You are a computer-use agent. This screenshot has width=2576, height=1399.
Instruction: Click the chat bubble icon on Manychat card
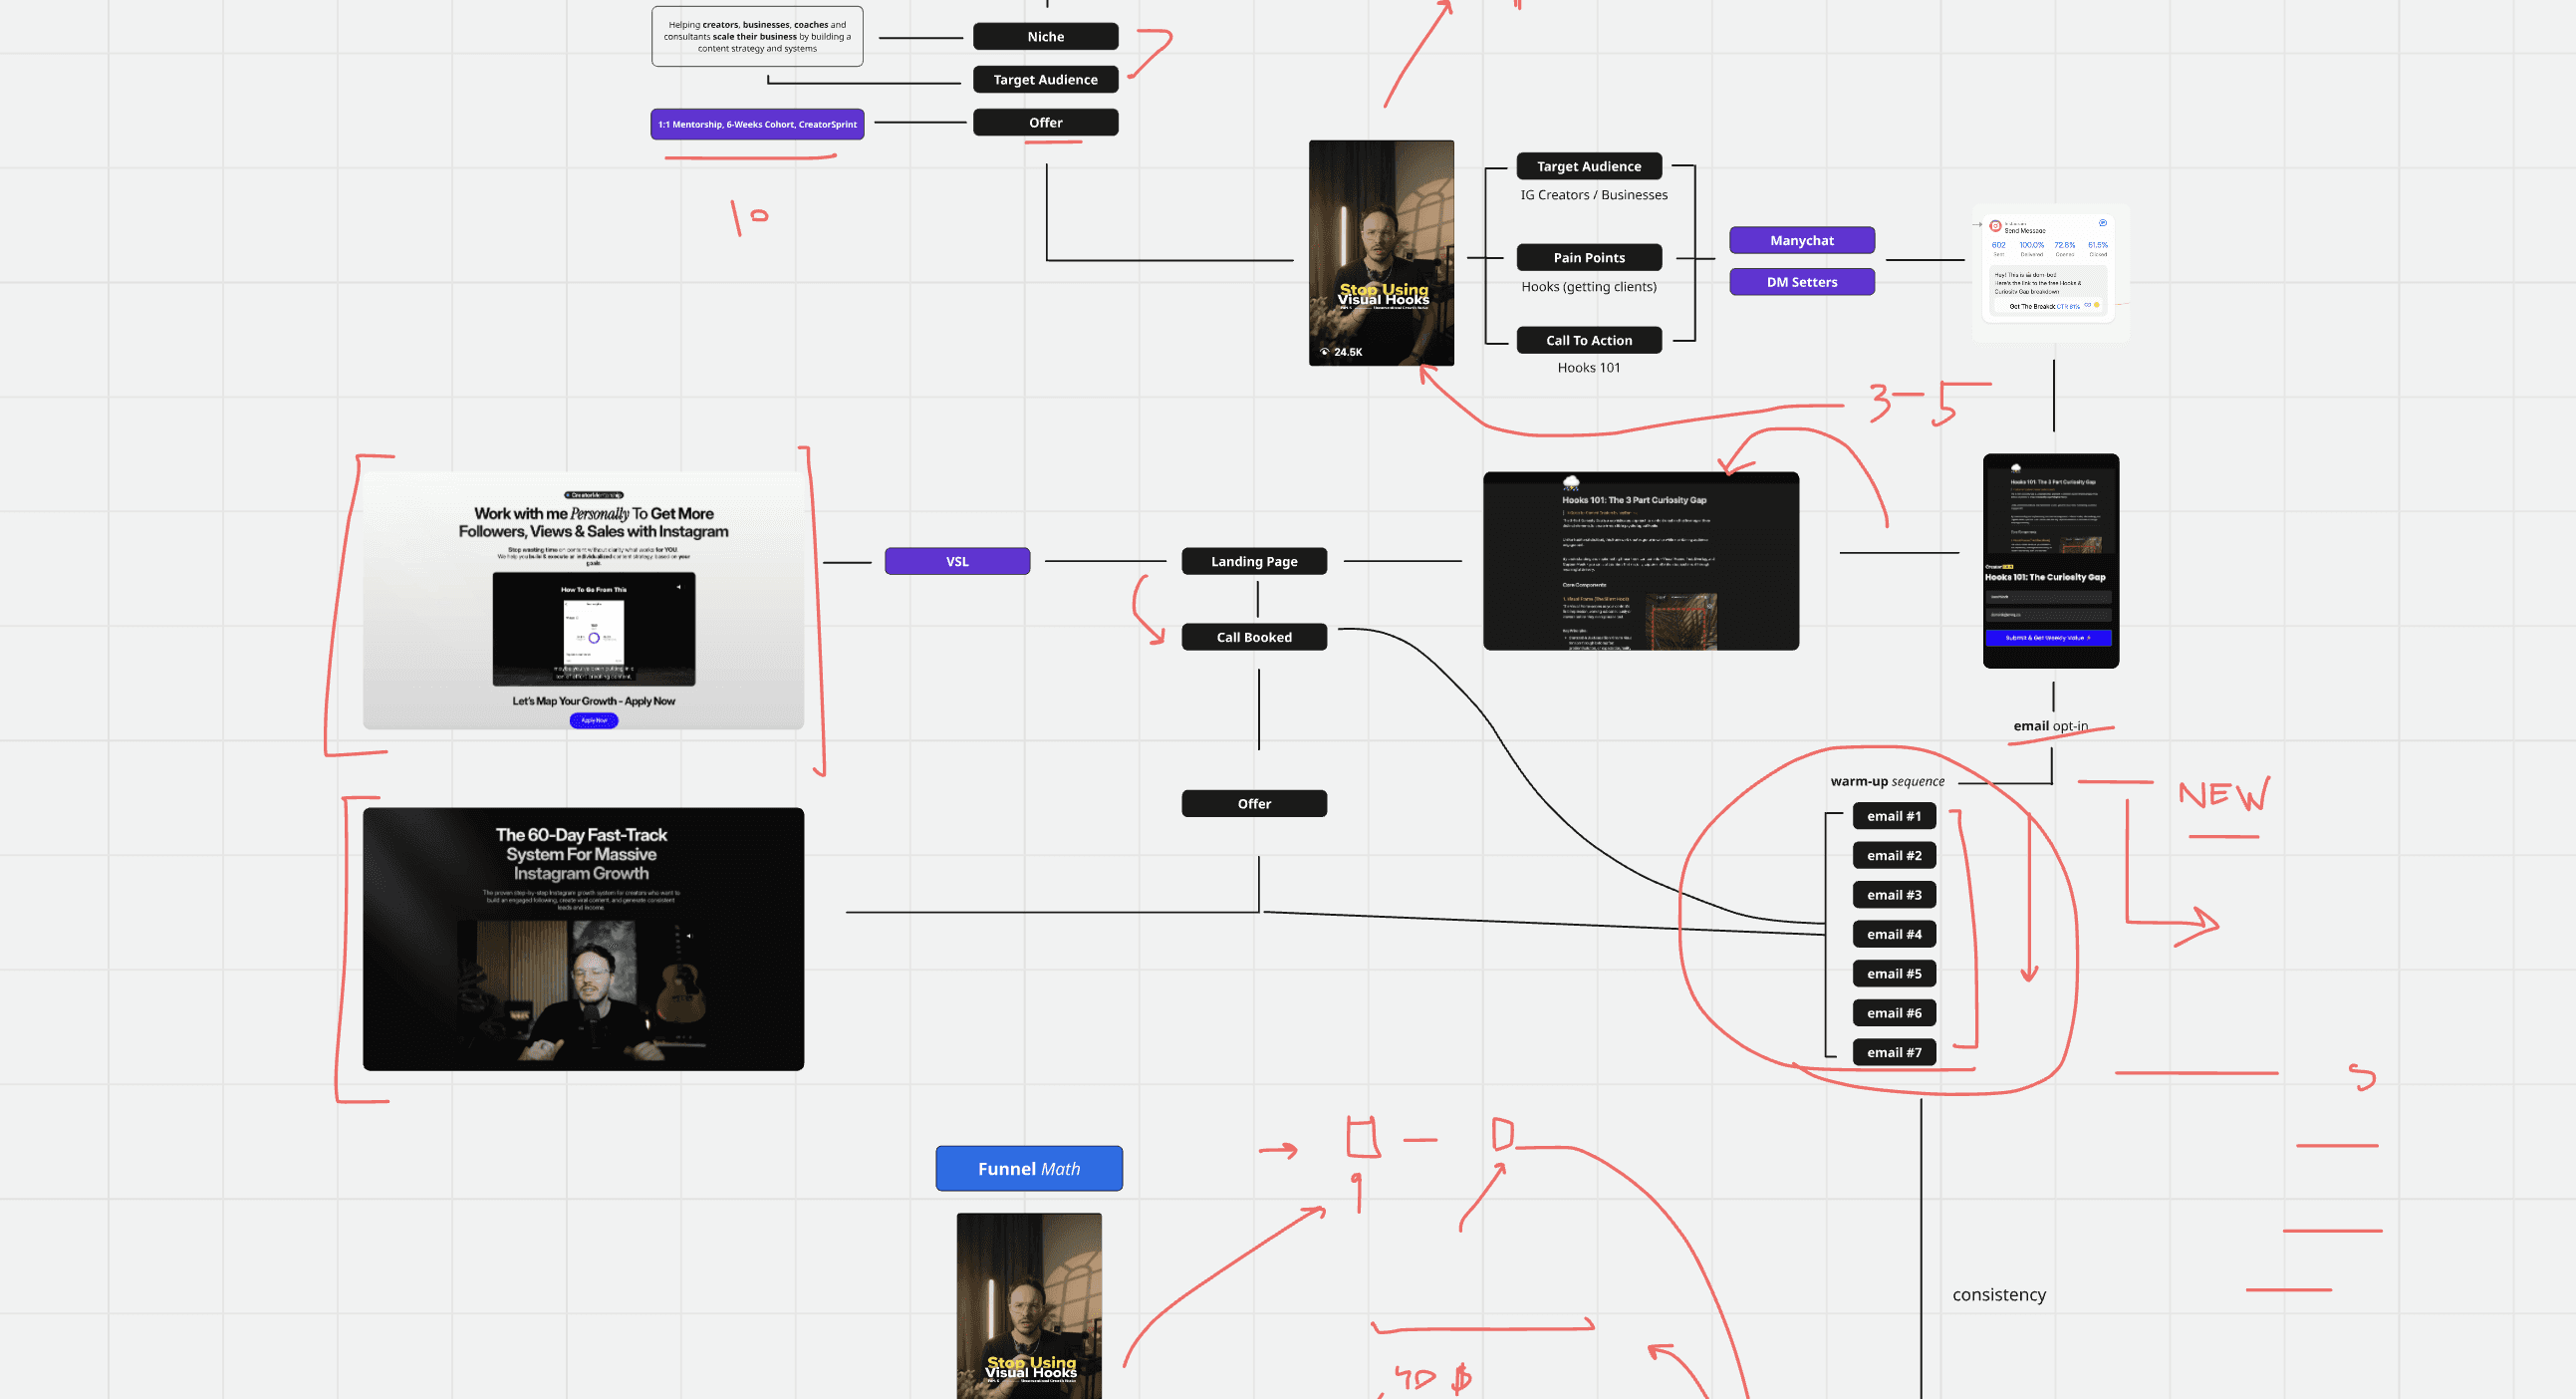click(2103, 223)
